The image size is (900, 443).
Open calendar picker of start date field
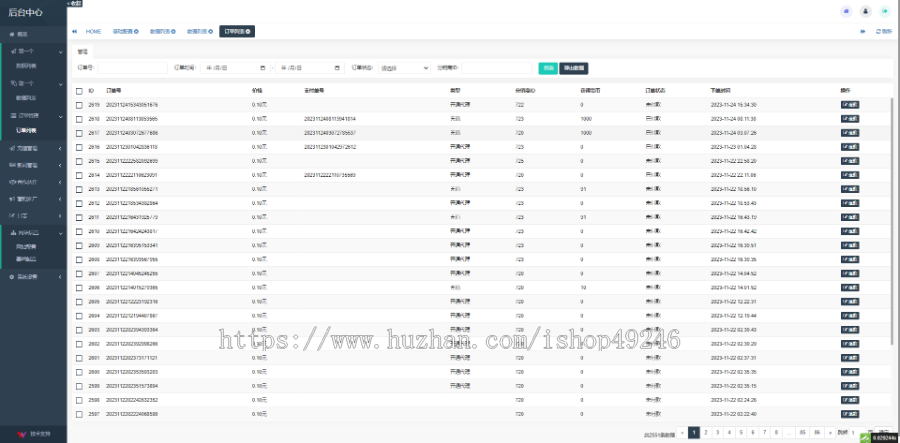(263, 68)
